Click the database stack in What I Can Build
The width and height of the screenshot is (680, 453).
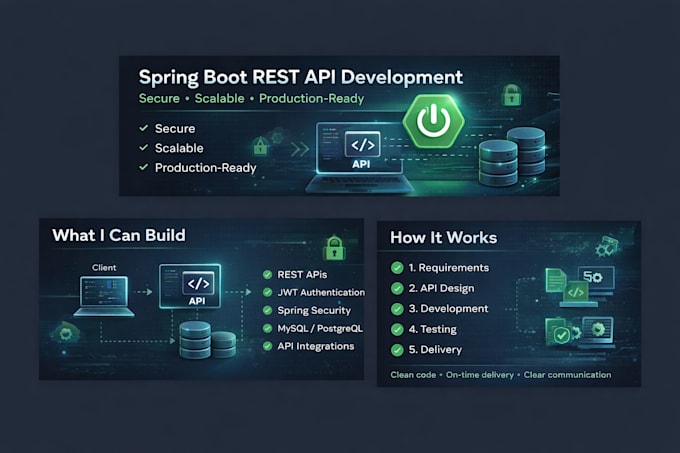[x=207, y=339]
